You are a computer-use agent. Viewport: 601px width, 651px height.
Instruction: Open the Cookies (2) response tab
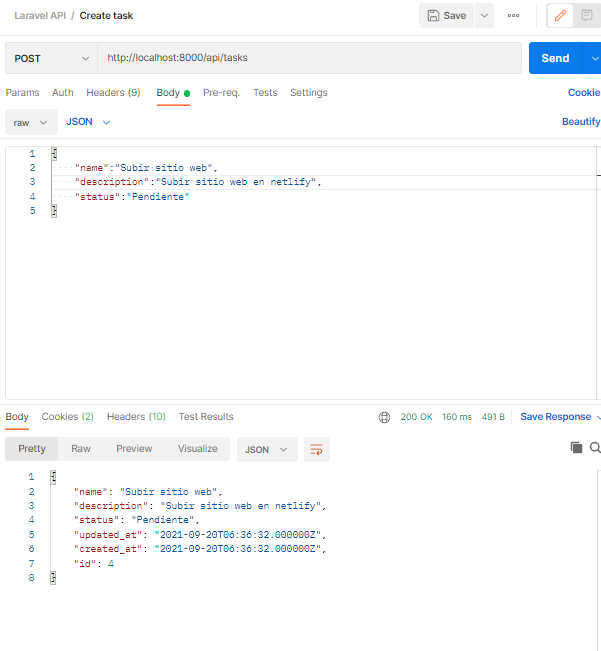pos(68,417)
